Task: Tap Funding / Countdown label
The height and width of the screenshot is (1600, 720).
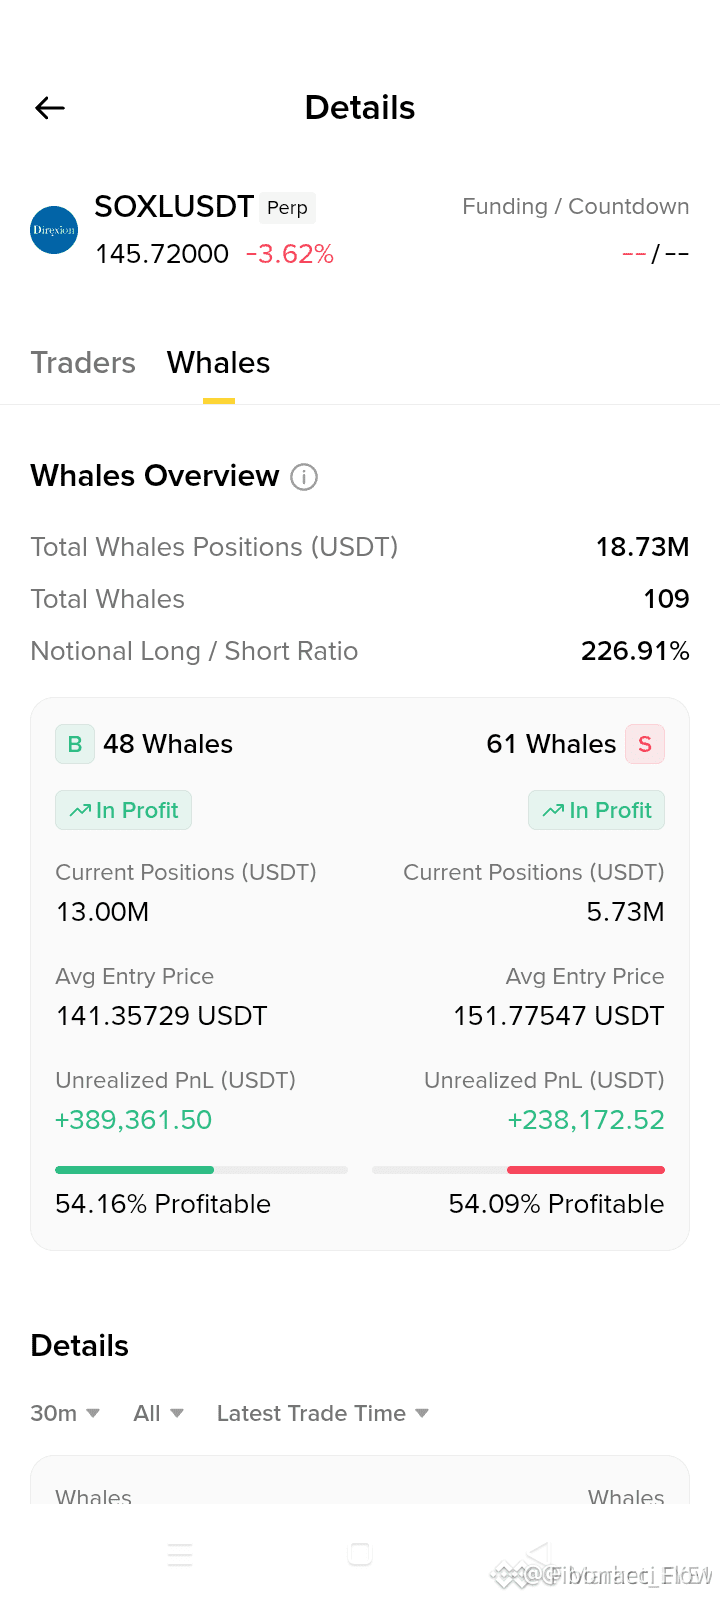Action: point(576,207)
